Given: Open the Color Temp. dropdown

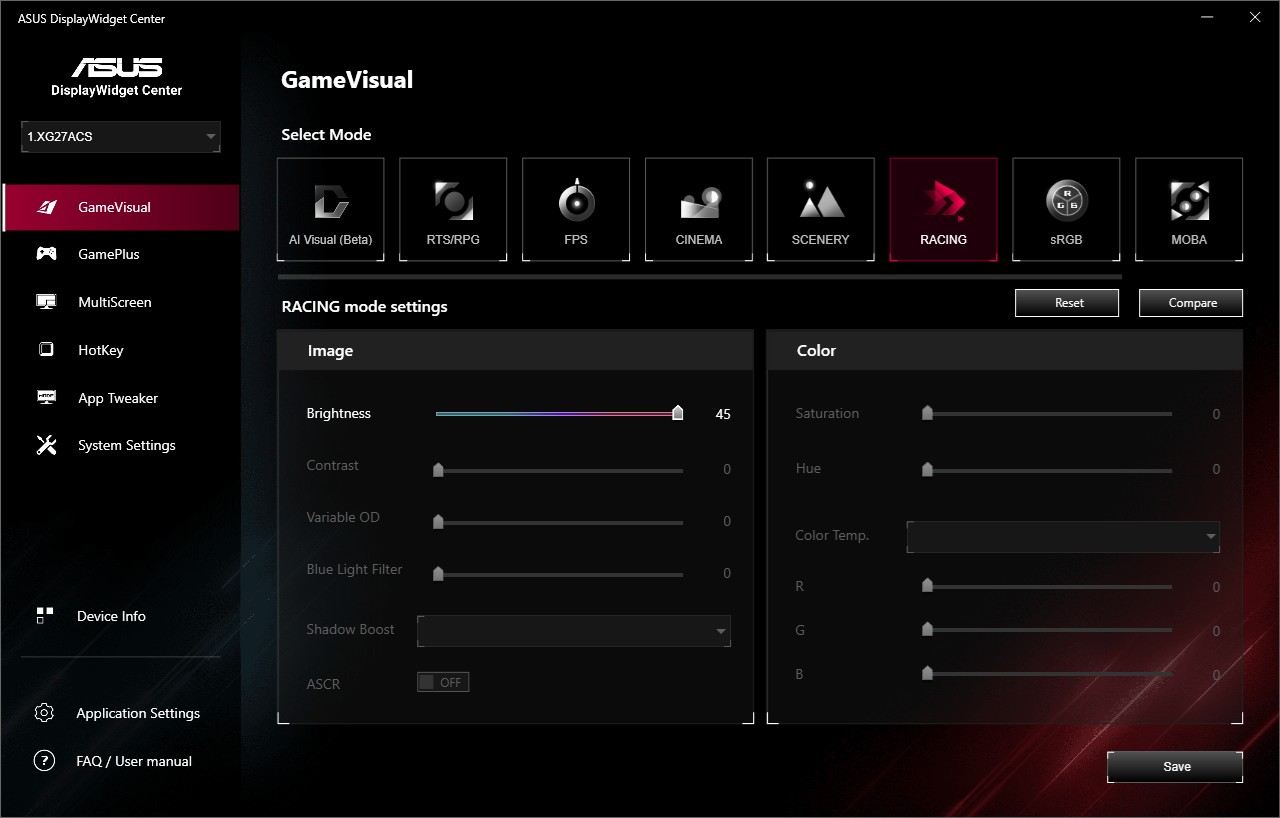Looking at the screenshot, I should click(1062, 536).
